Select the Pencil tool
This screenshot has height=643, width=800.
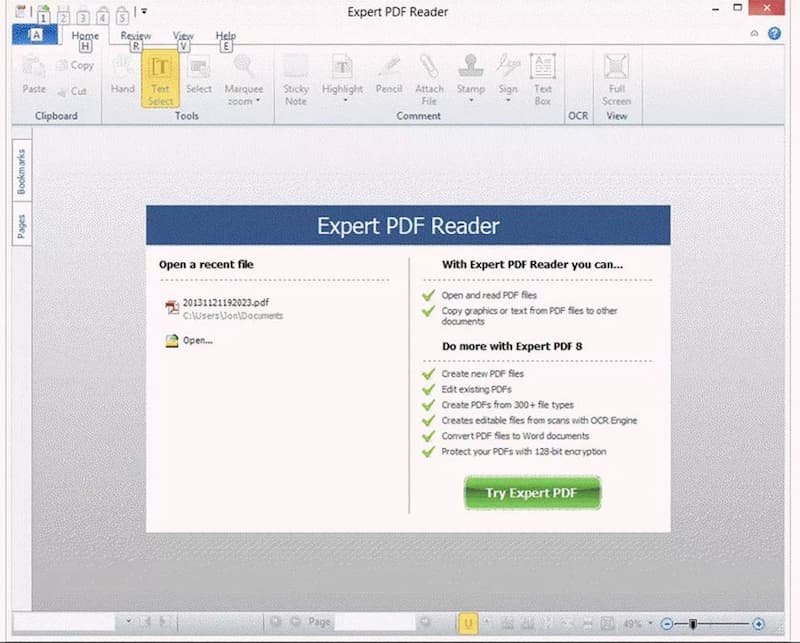[x=389, y=76]
